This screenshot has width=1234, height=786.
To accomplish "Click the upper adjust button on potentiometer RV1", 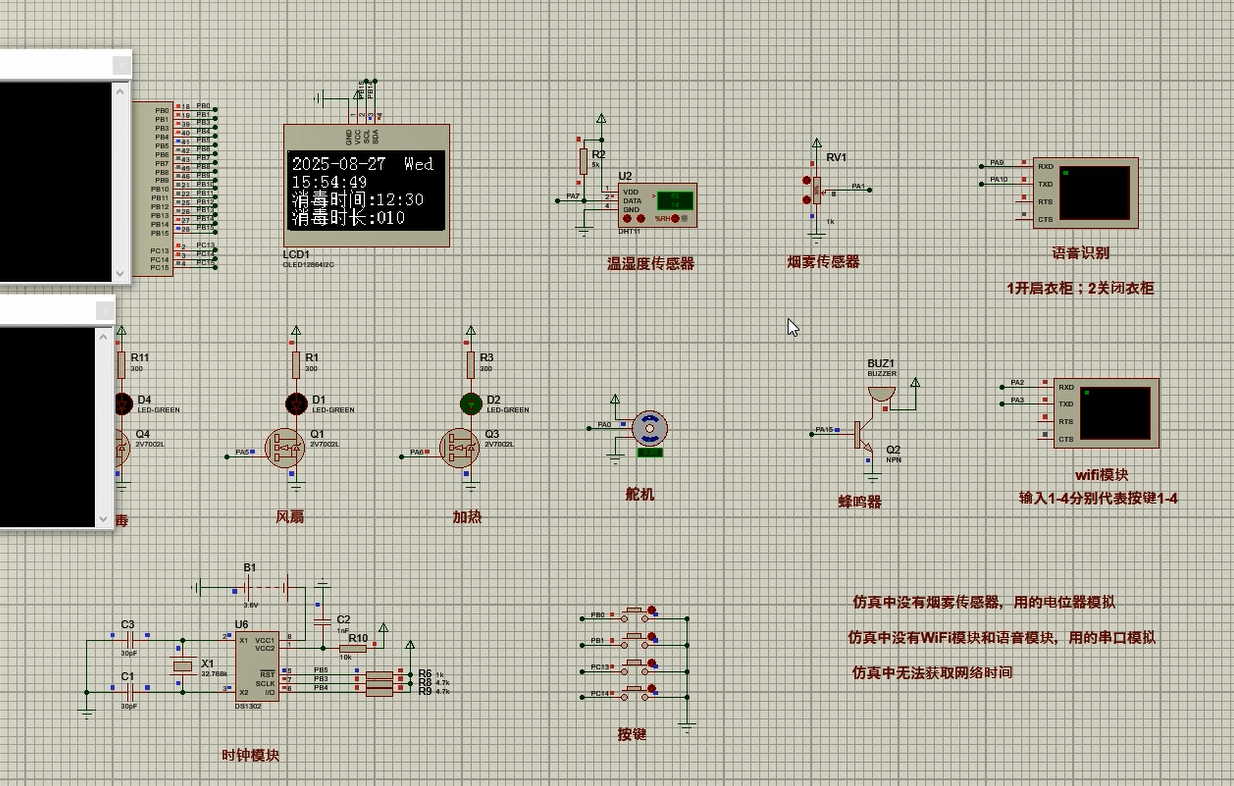I will (x=806, y=180).
